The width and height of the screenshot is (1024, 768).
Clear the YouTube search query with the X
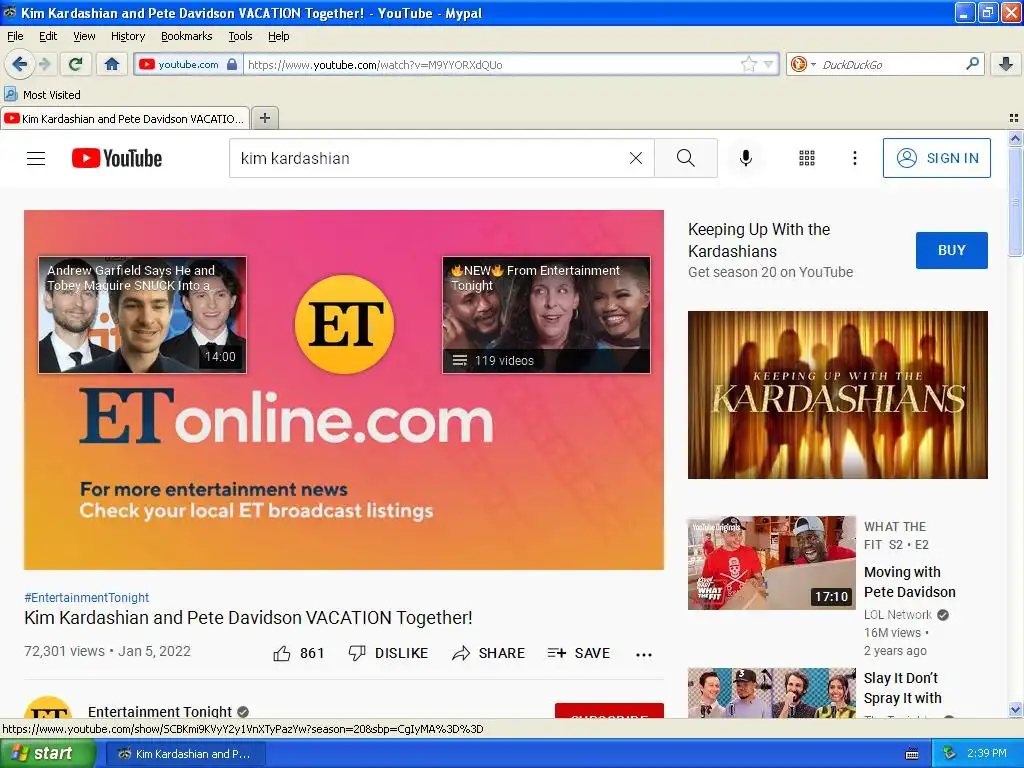635,158
